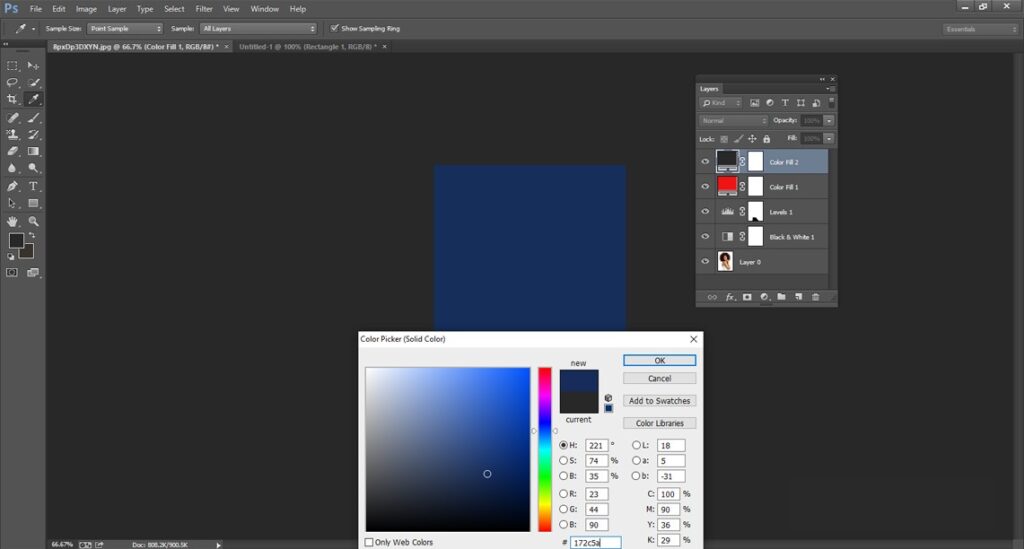Image resolution: width=1024 pixels, height=549 pixels.
Task: Open the status bar info arrow
Action: (219, 544)
